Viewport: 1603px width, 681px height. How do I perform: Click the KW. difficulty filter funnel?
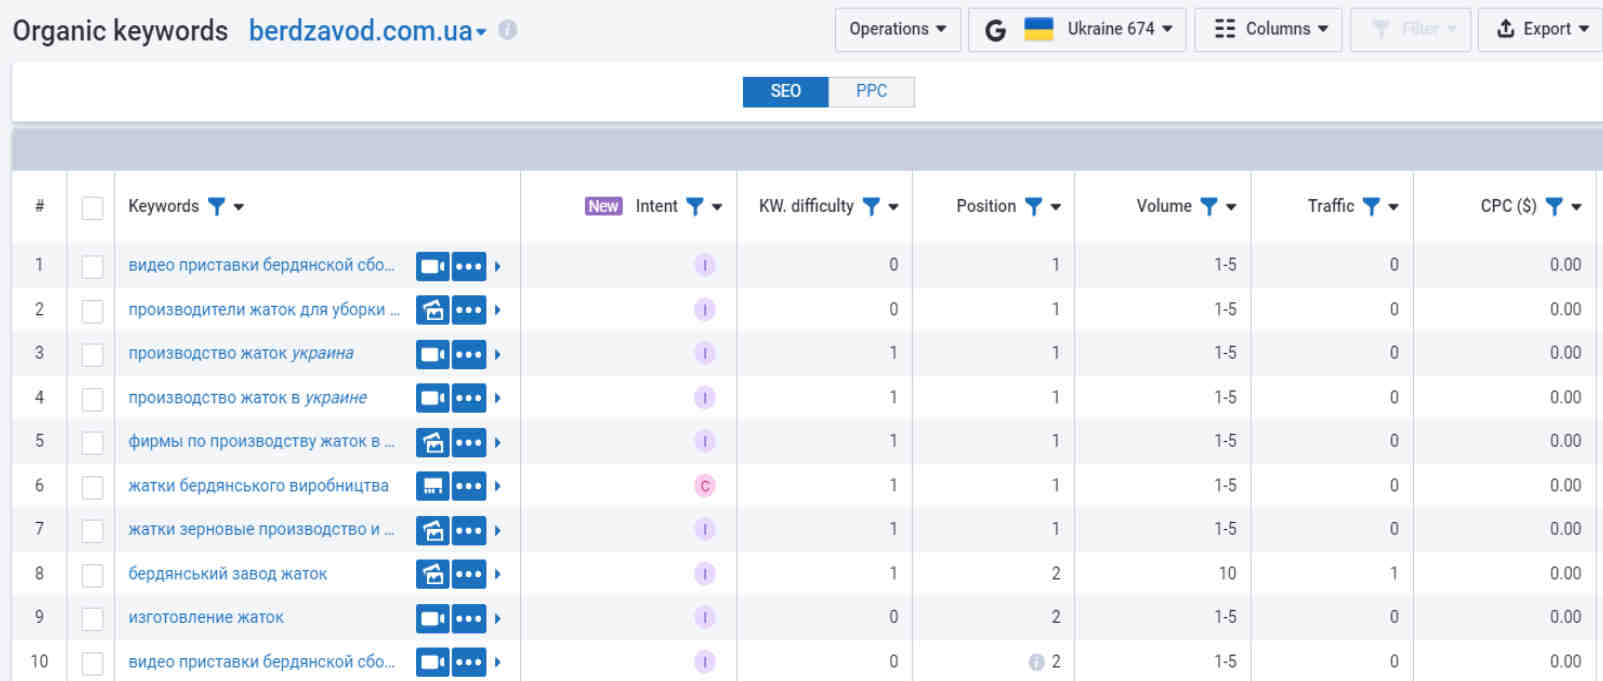click(871, 206)
